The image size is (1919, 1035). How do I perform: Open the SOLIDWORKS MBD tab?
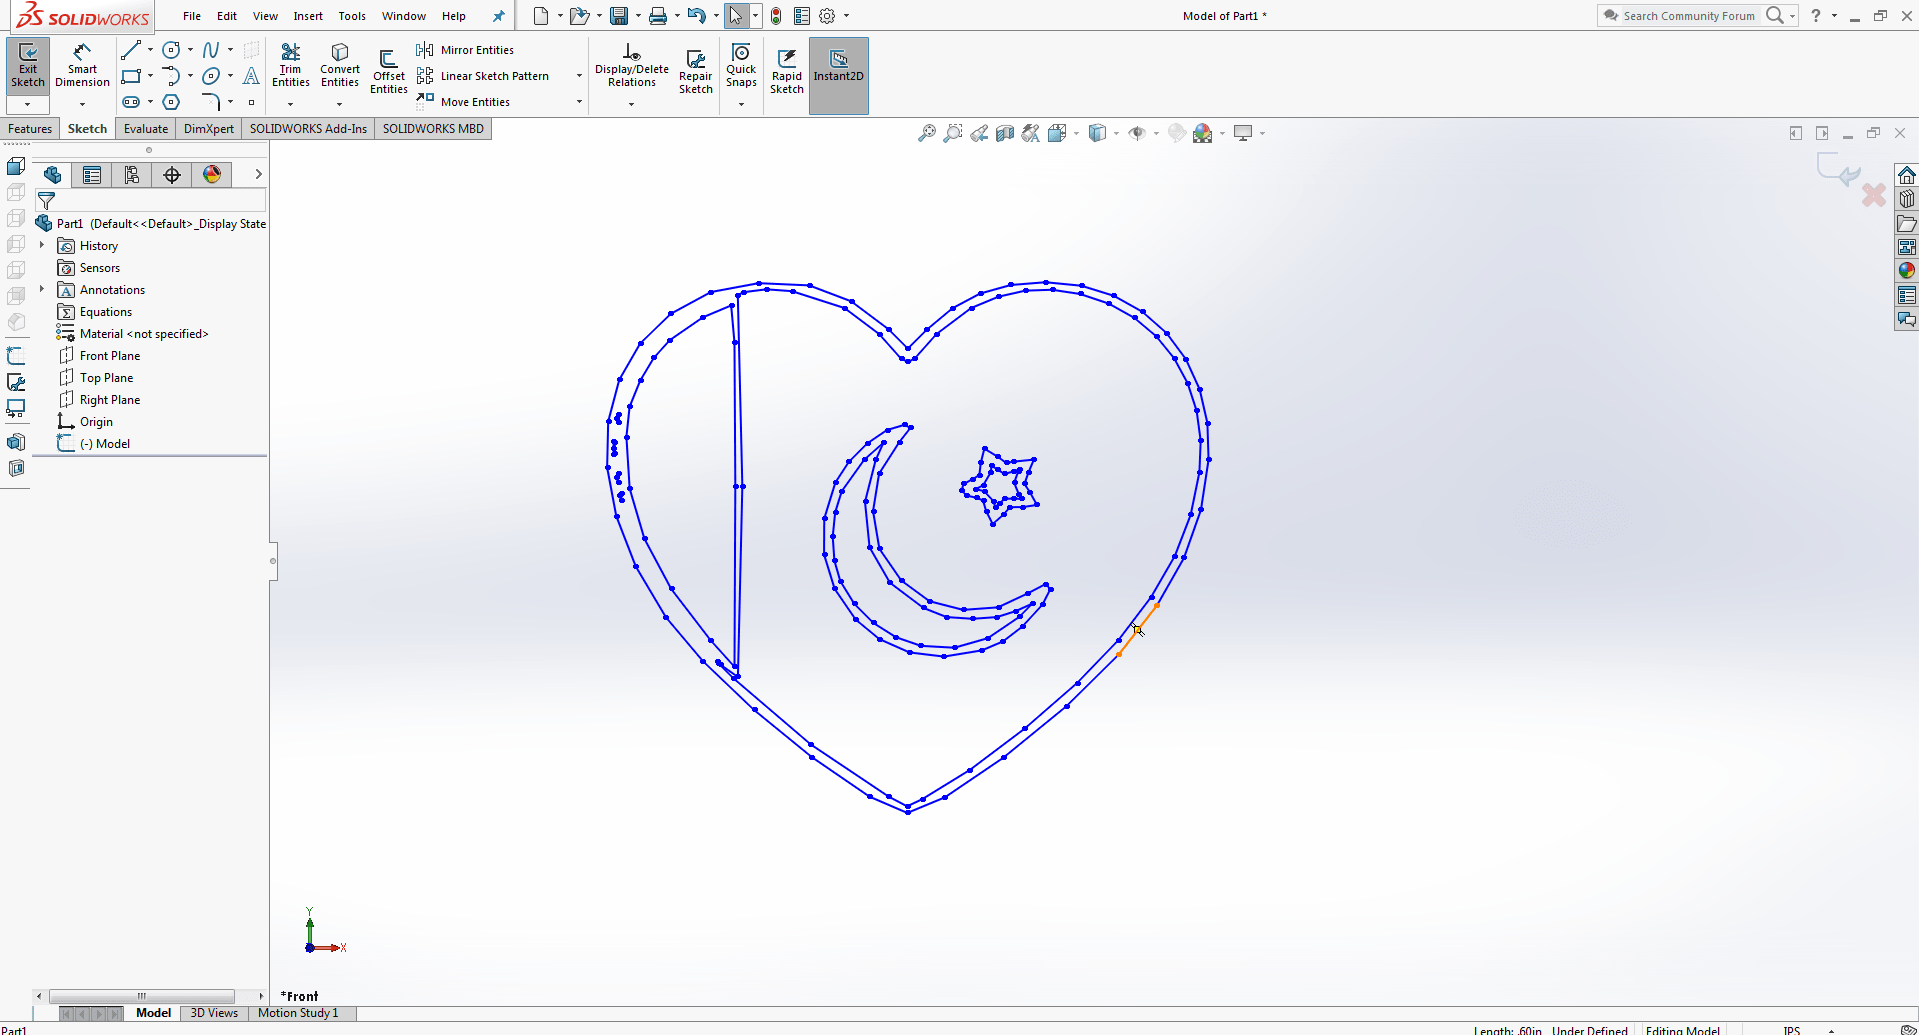[x=433, y=129]
